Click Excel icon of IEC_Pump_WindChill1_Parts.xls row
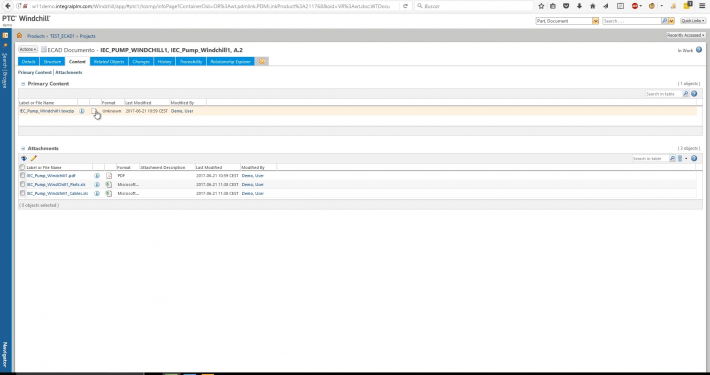710x375 pixels. click(109, 184)
